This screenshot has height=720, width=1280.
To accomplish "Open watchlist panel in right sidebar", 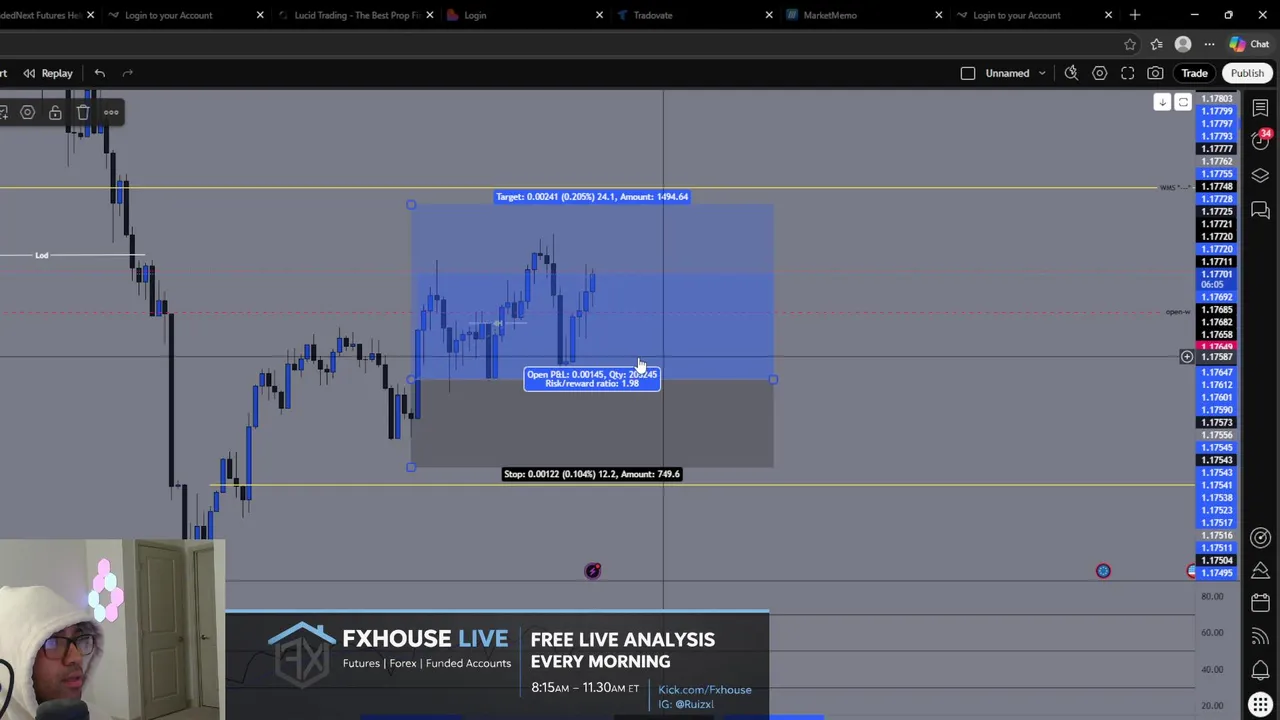I will [1260, 108].
